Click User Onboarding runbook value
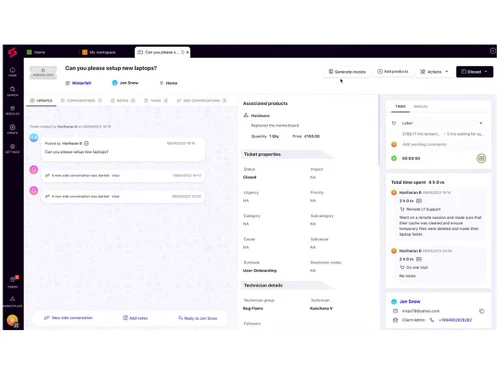This screenshot has width=500, height=375. click(x=260, y=271)
